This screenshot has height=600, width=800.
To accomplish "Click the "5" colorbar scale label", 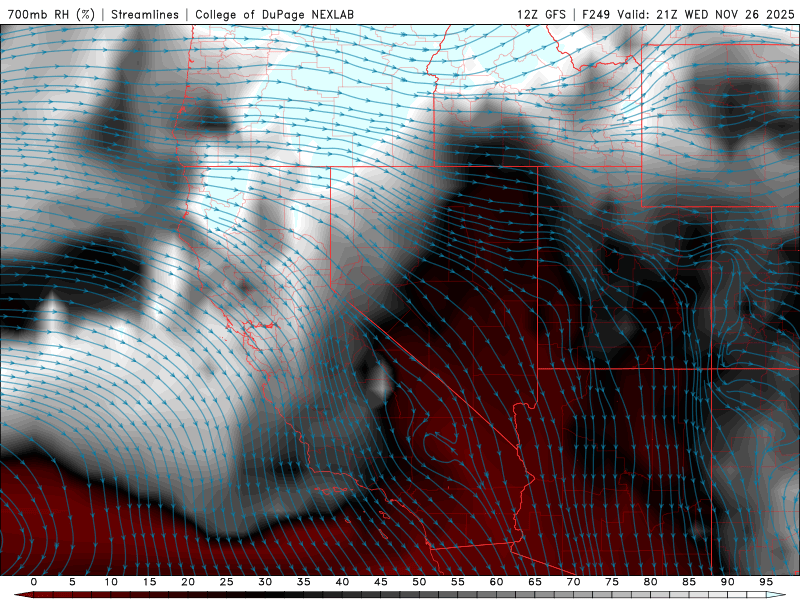I will pos(72,582).
